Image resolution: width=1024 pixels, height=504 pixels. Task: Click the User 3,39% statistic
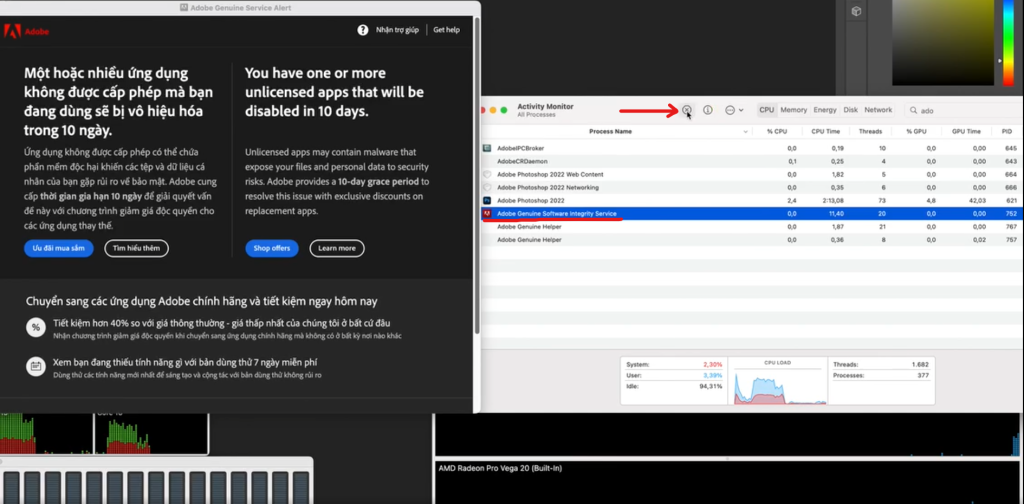pyautogui.click(x=674, y=375)
